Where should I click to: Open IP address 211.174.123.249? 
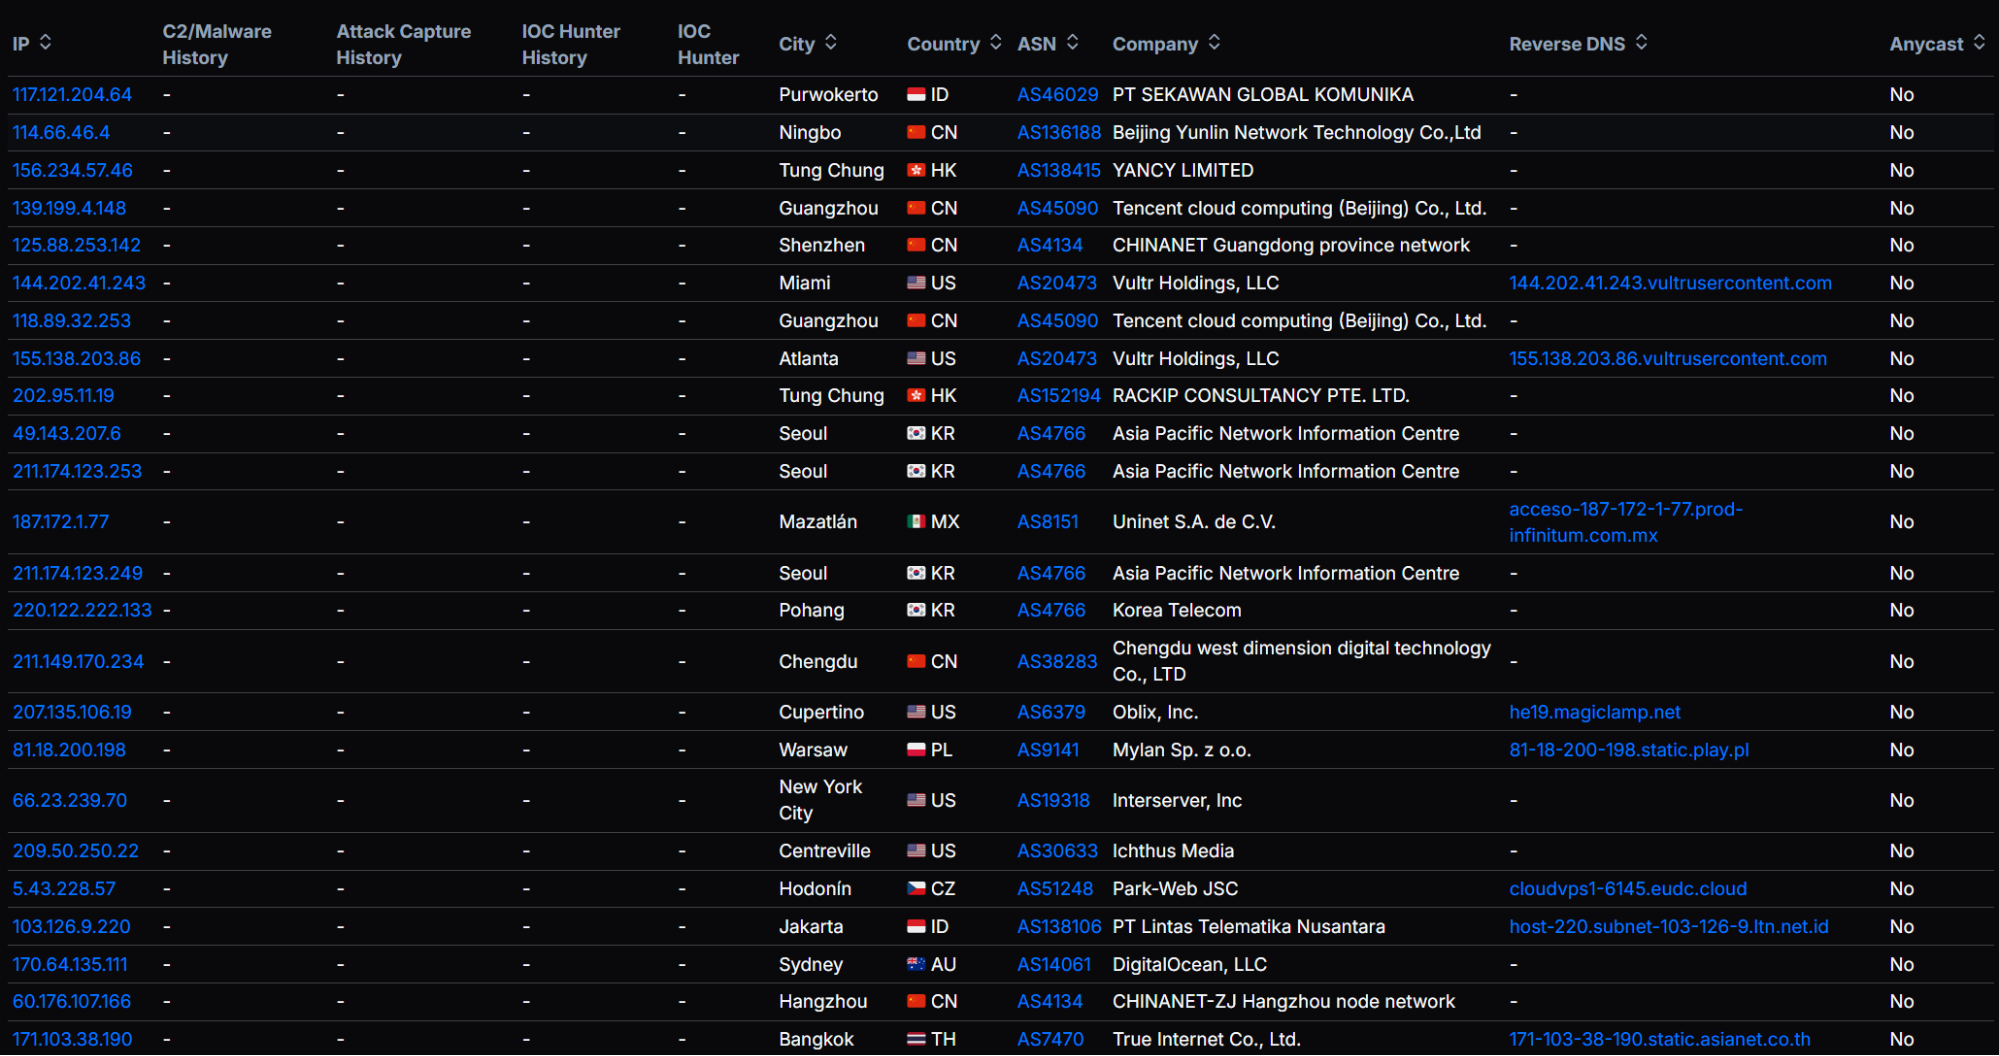[77, 574]
